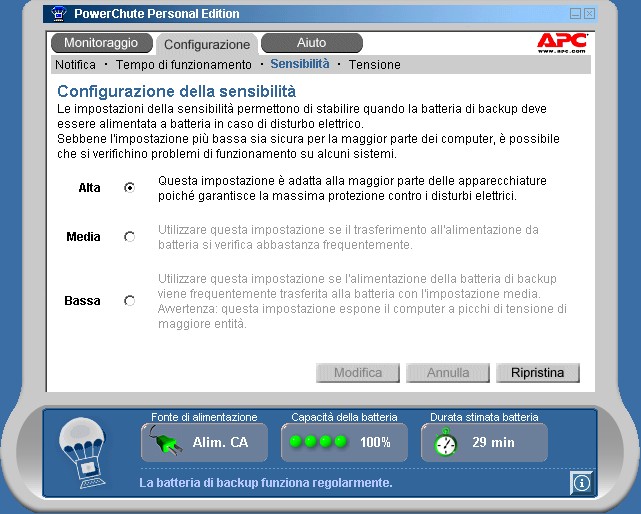Click the green power plug icon
The image size is (641, 514).
[166, 441]
